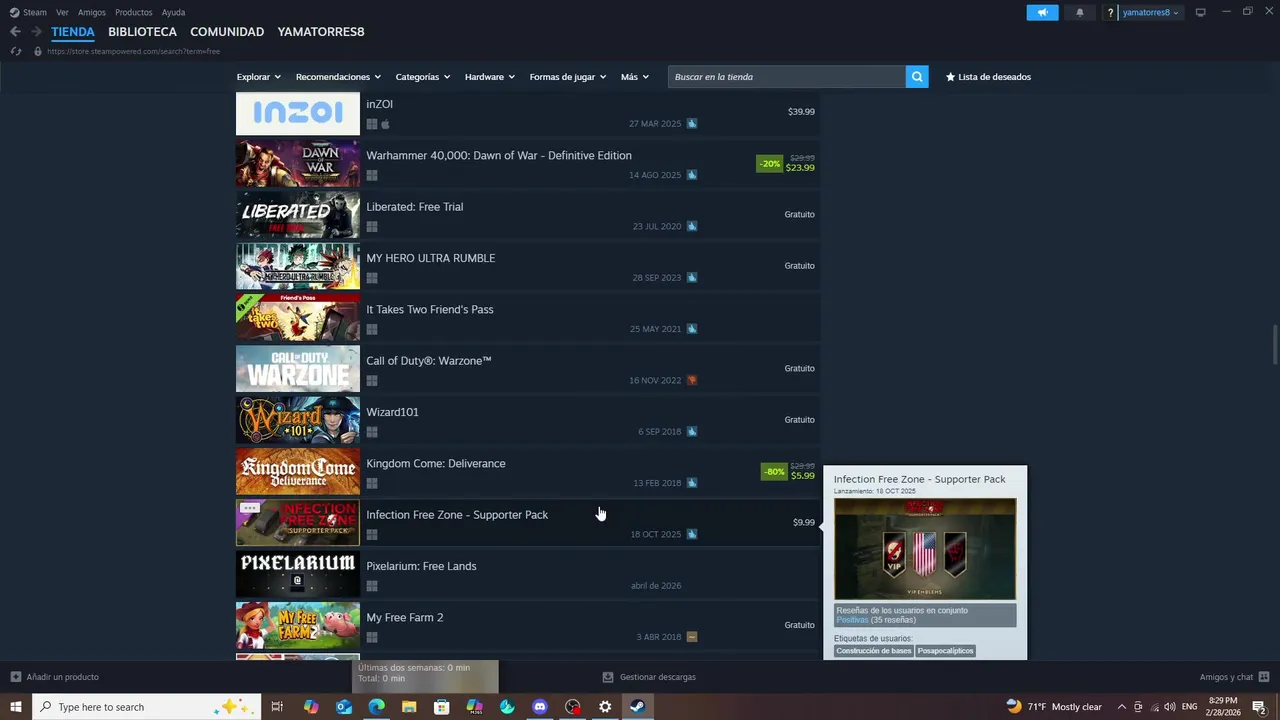Click Añadir un producto
Viewport: 1280px width, 720px height.
coord(62,677)
